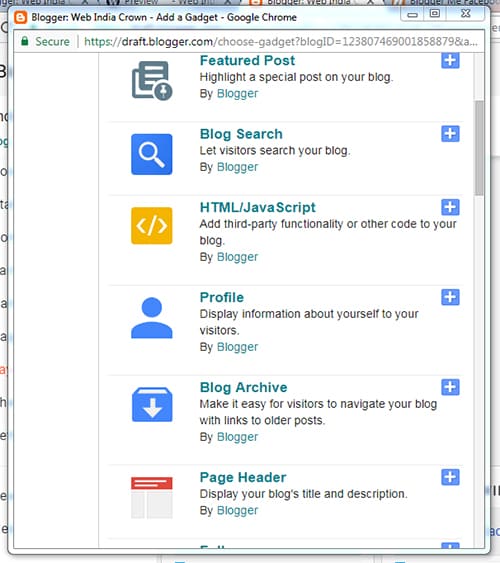Minimize the Add a Gadget window
This screenshot has height=563, width=500.
tap(412, 14)
